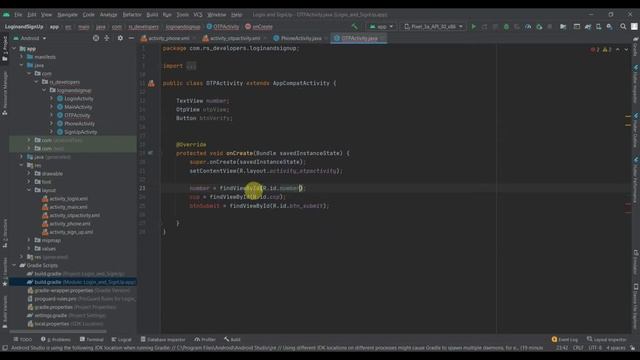The width and height of the screenshot is (640, 360).
Task: Open the Pixel_3a device selector dropdown
Action: click(433, 27)
